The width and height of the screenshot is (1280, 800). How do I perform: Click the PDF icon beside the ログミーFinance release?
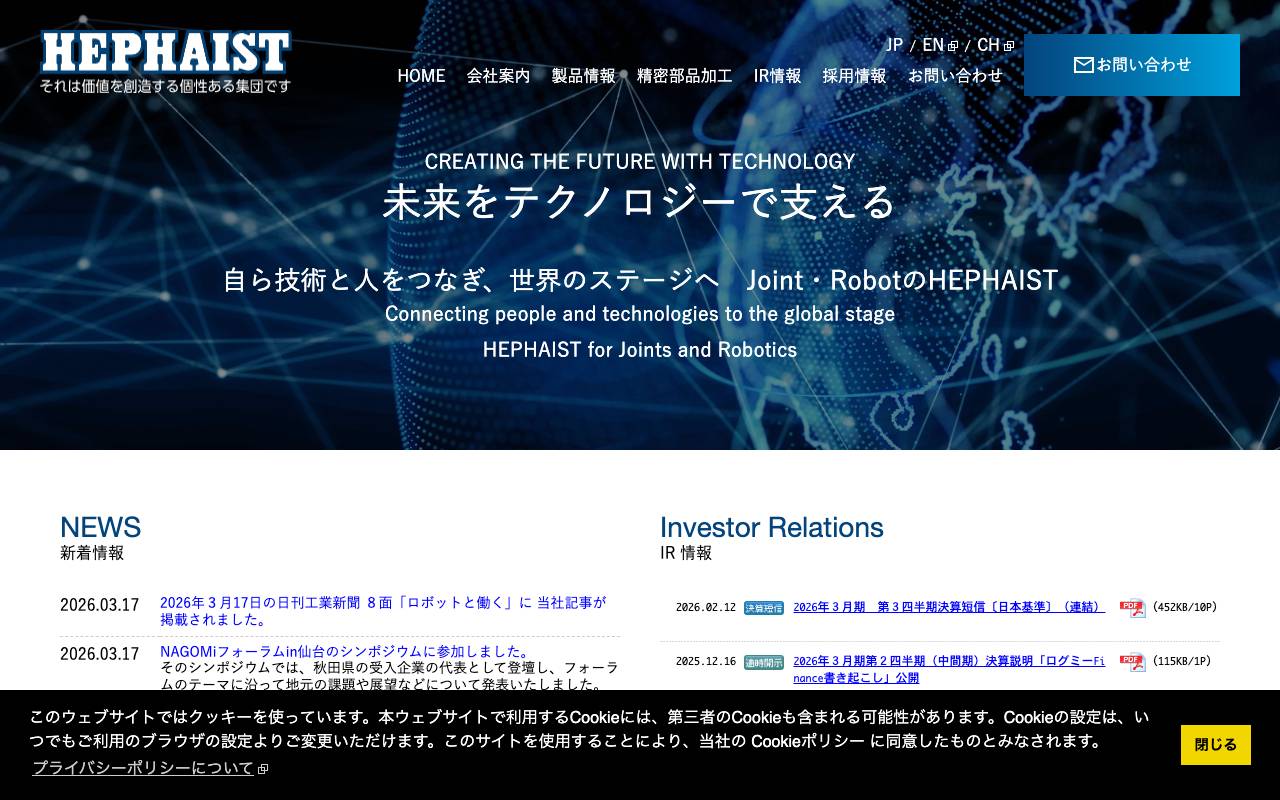click(x=1133, y=660)
